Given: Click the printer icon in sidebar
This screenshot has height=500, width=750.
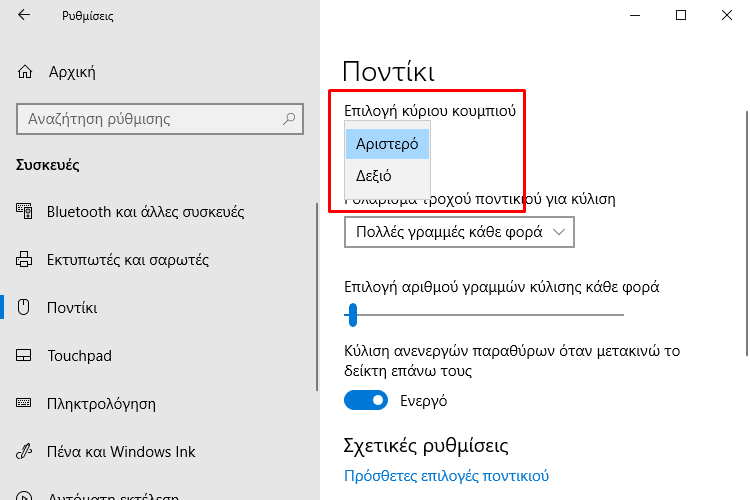Looking at the screenshot, I should (x=26, y=260).
